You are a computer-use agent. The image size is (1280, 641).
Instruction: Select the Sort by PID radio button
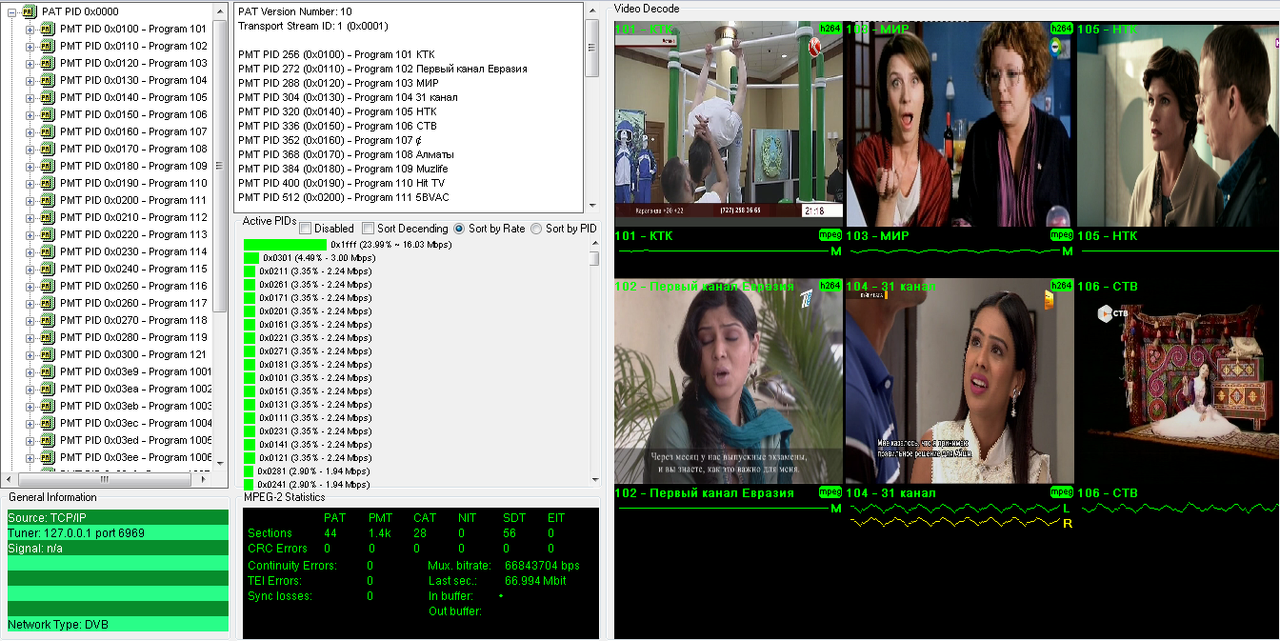536,228
